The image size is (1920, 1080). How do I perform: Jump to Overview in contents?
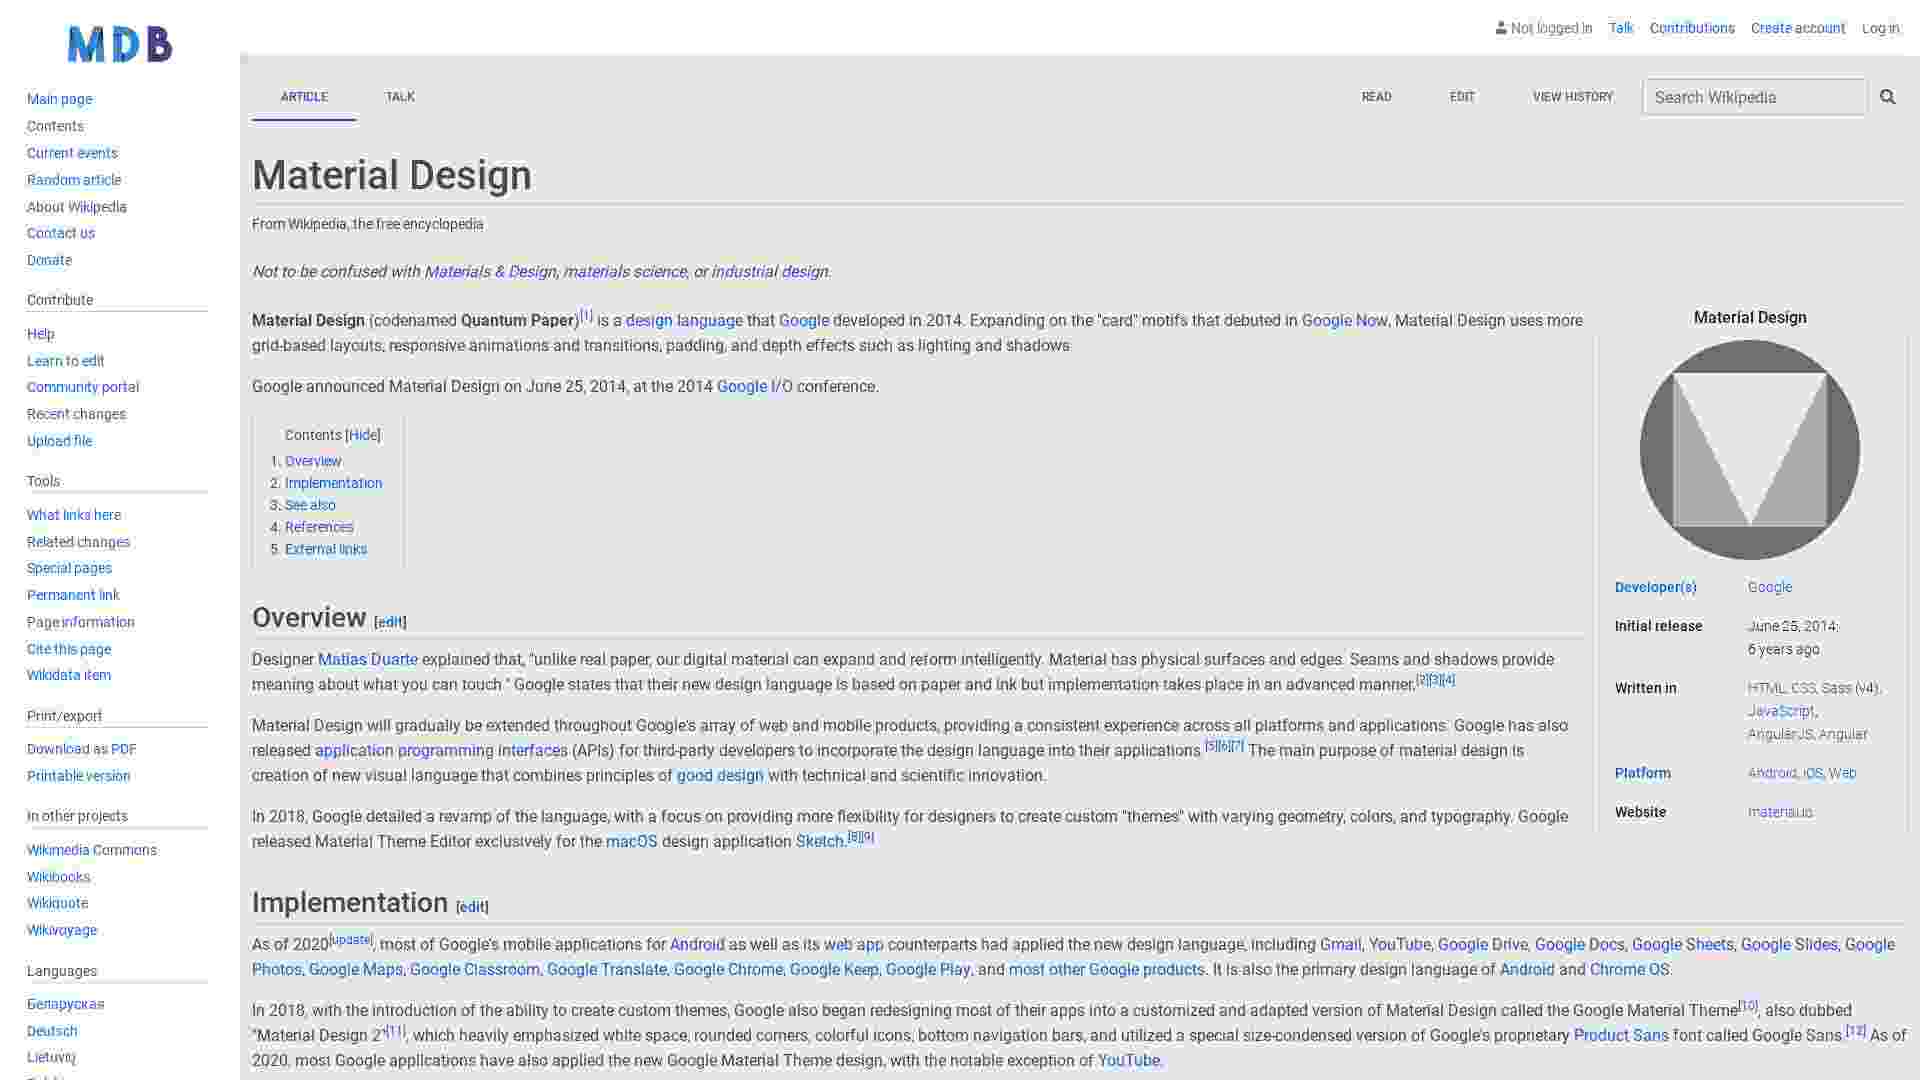pyautogui.click(x=313, y=461)
